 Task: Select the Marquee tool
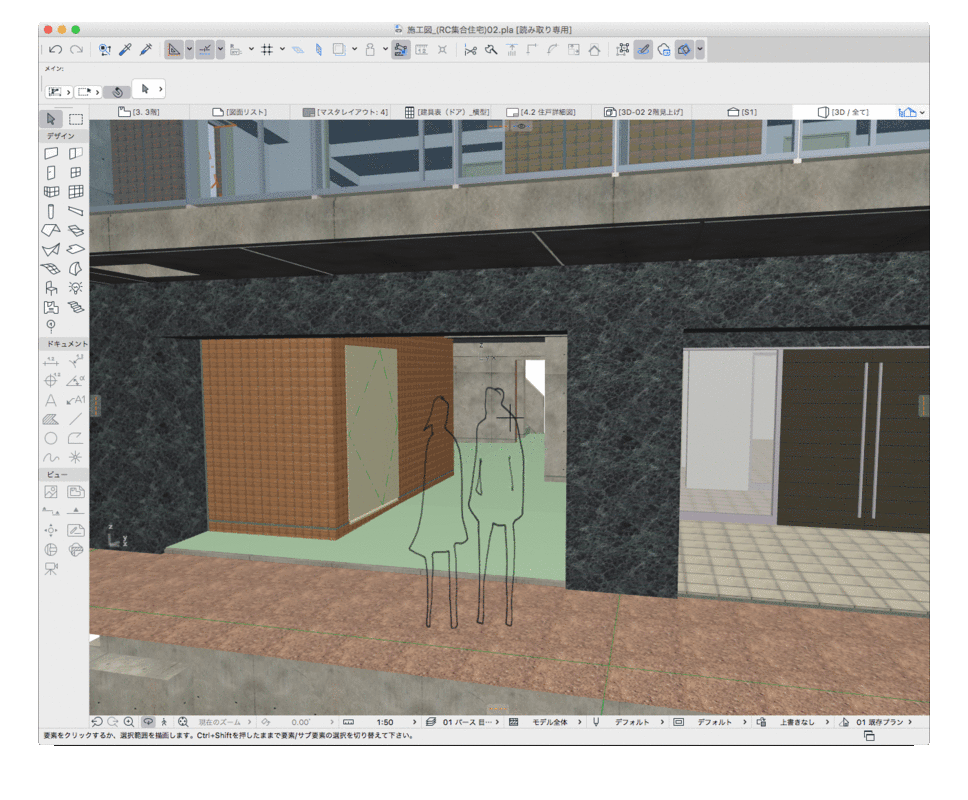(76, 120)
